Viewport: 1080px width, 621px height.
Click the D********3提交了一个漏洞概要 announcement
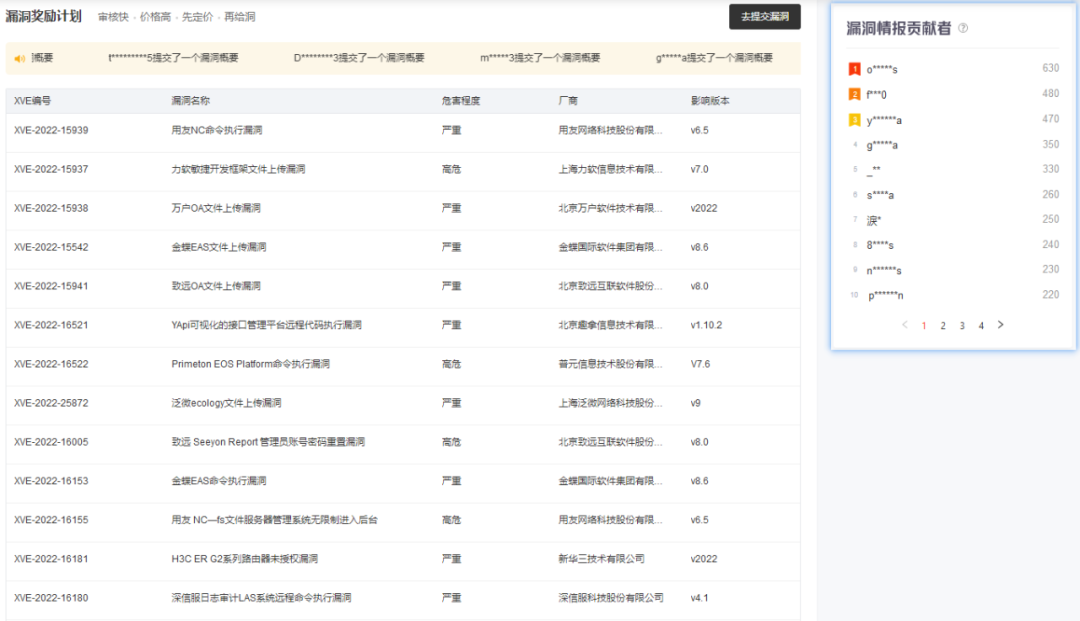[359, 58]
